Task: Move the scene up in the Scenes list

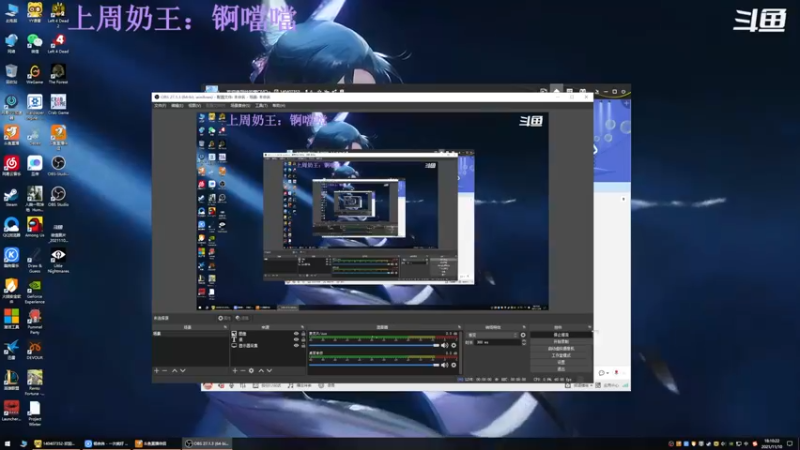Action: tap(174, 370)
